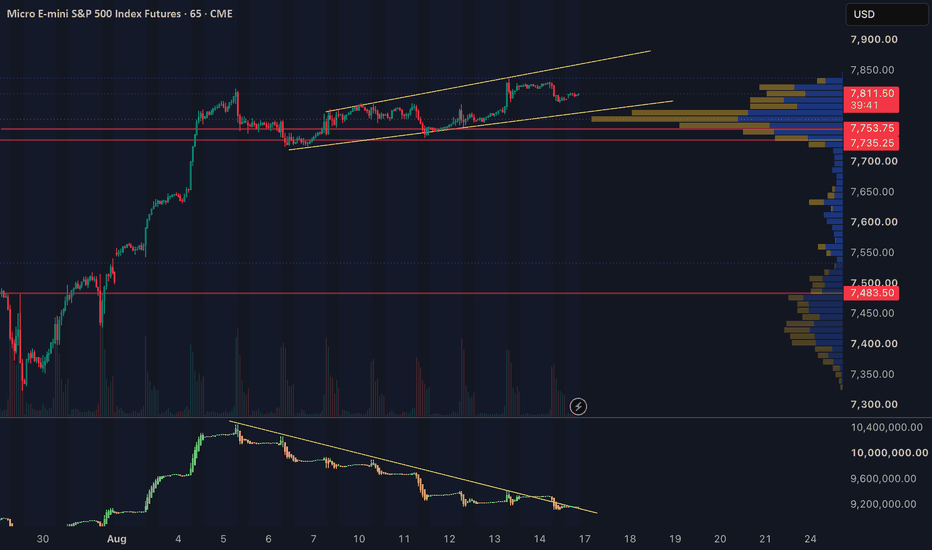Click the 9,200,000.00 indicator axis label

[883, 504]
